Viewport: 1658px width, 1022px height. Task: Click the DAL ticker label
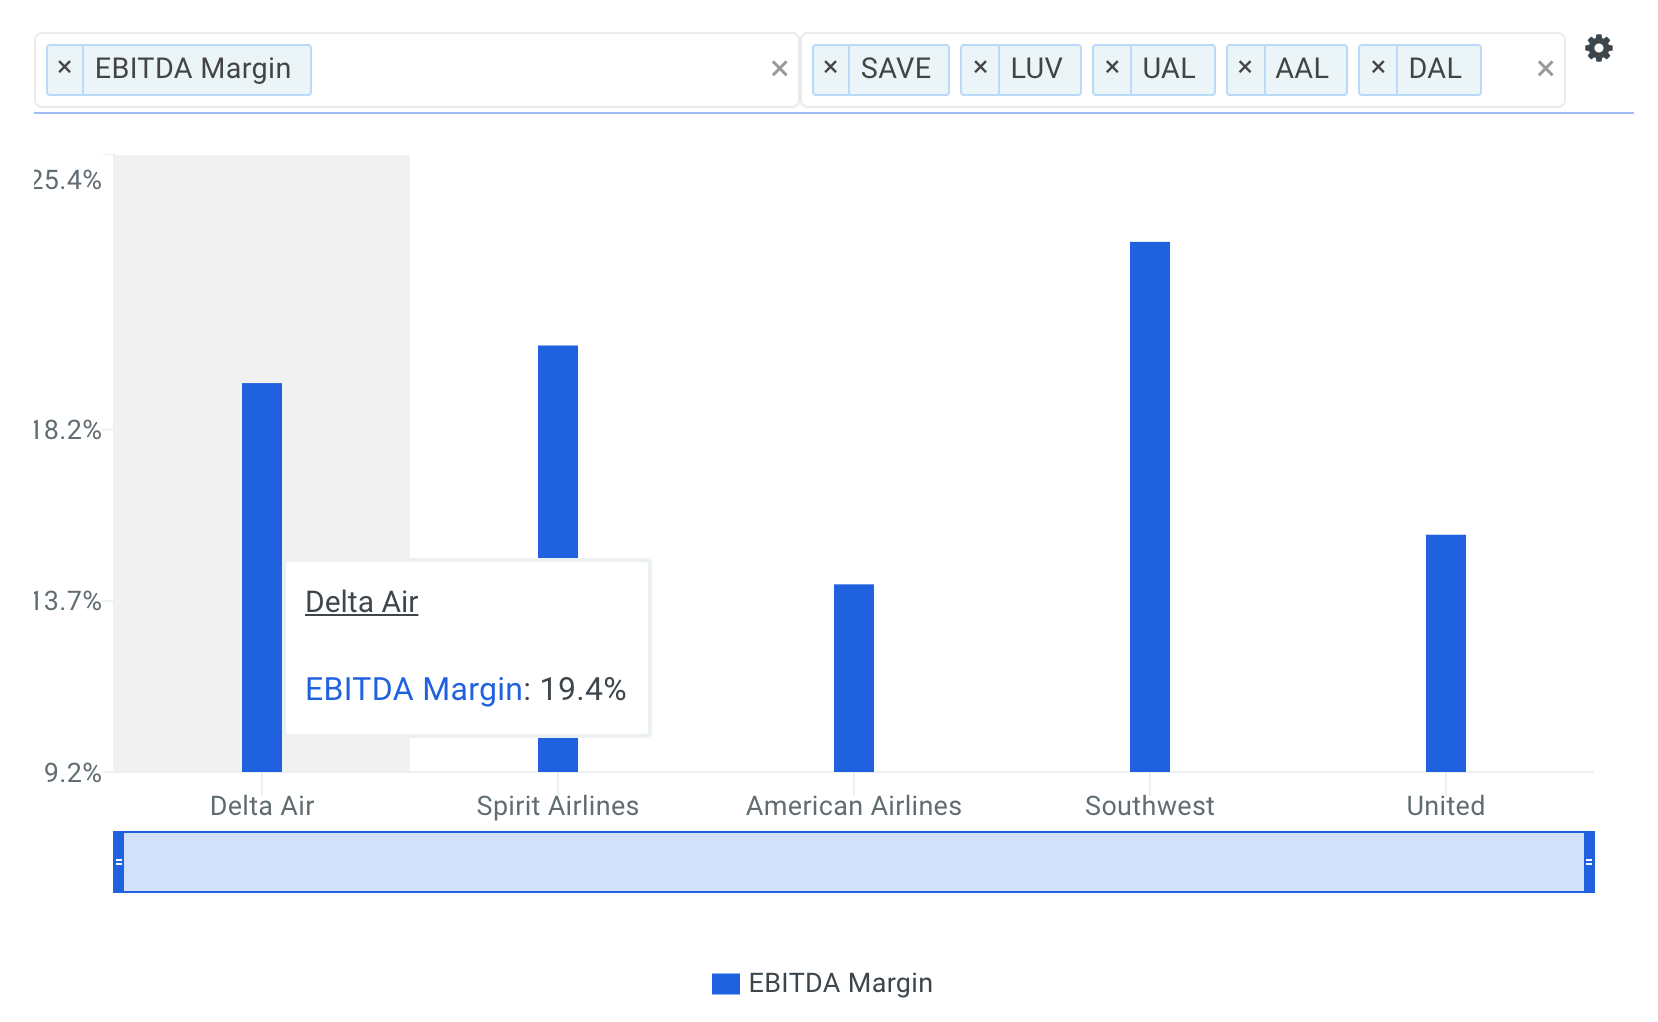click(1435, 69)
